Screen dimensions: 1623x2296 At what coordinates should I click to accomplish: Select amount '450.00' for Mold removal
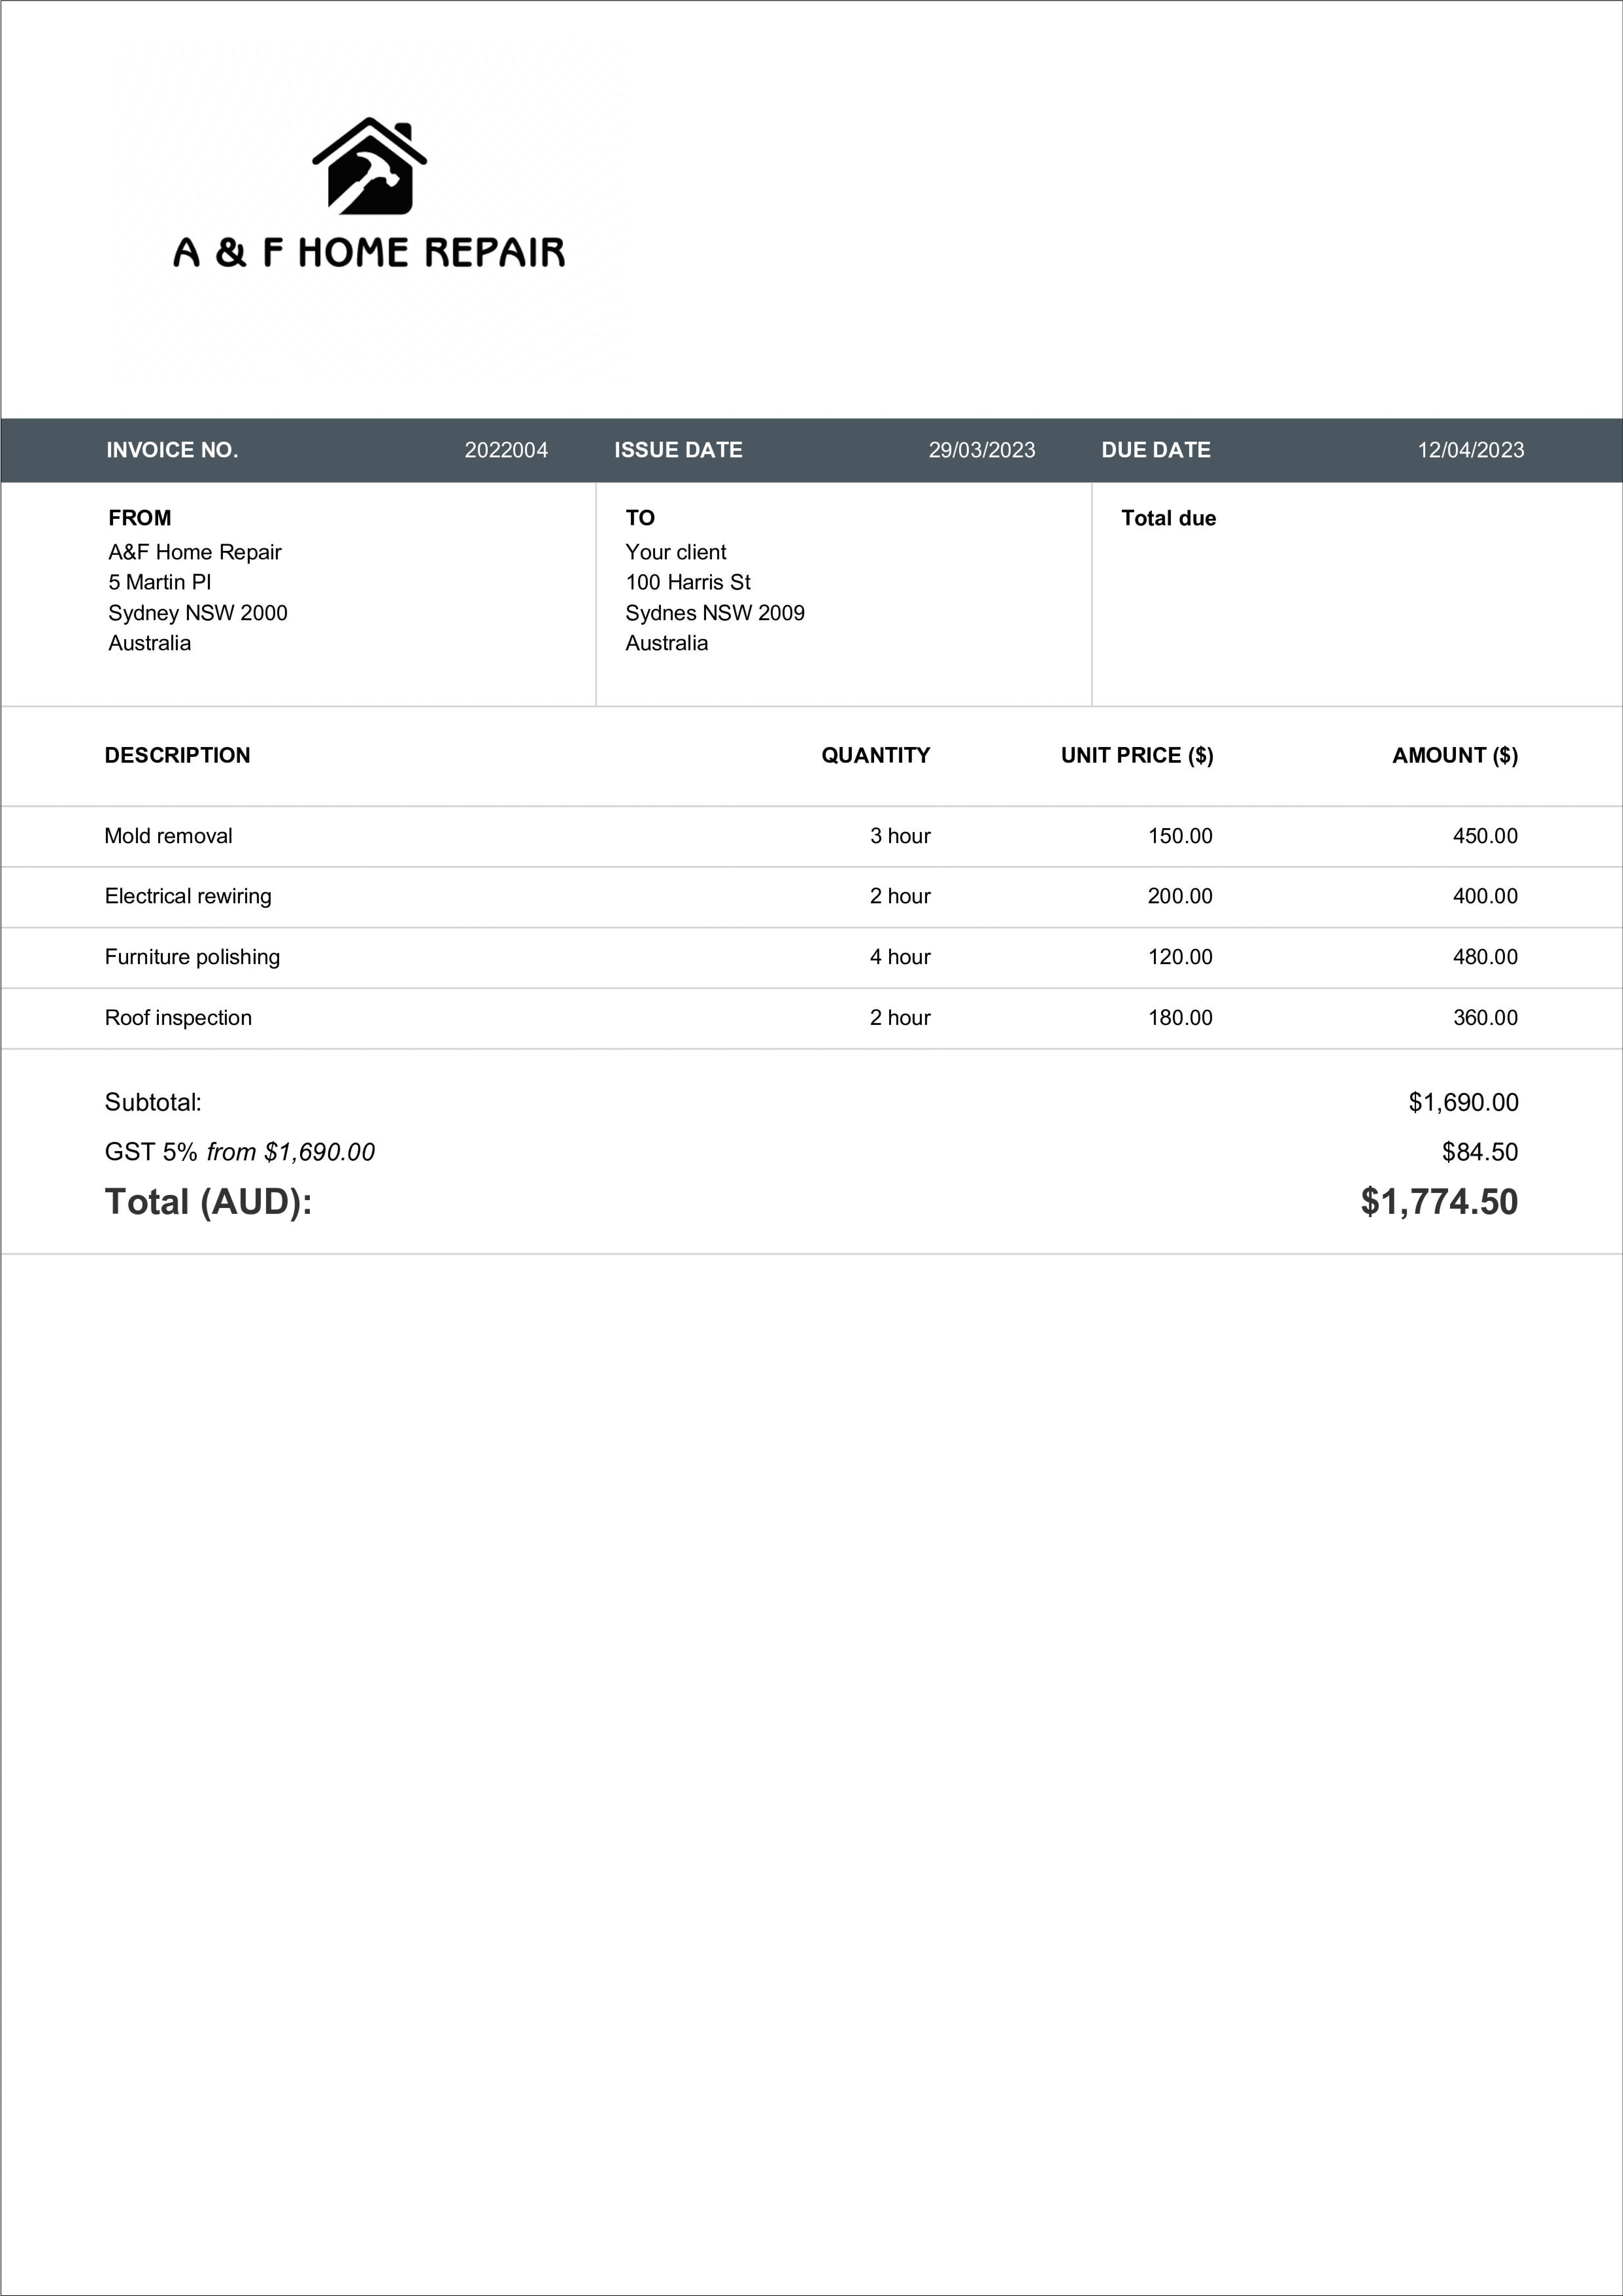[1485, 836]
